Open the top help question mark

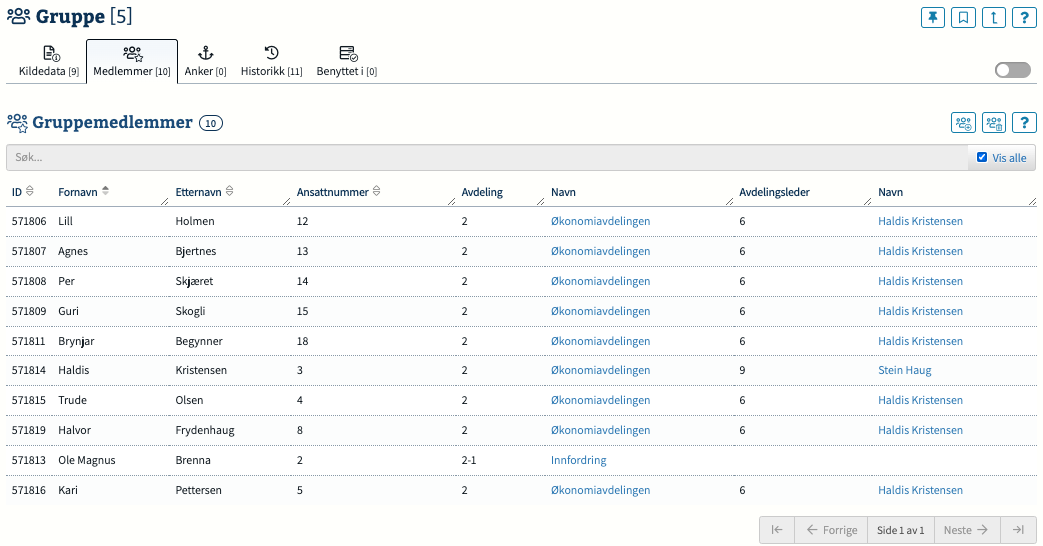click(x=1024, y=17)
